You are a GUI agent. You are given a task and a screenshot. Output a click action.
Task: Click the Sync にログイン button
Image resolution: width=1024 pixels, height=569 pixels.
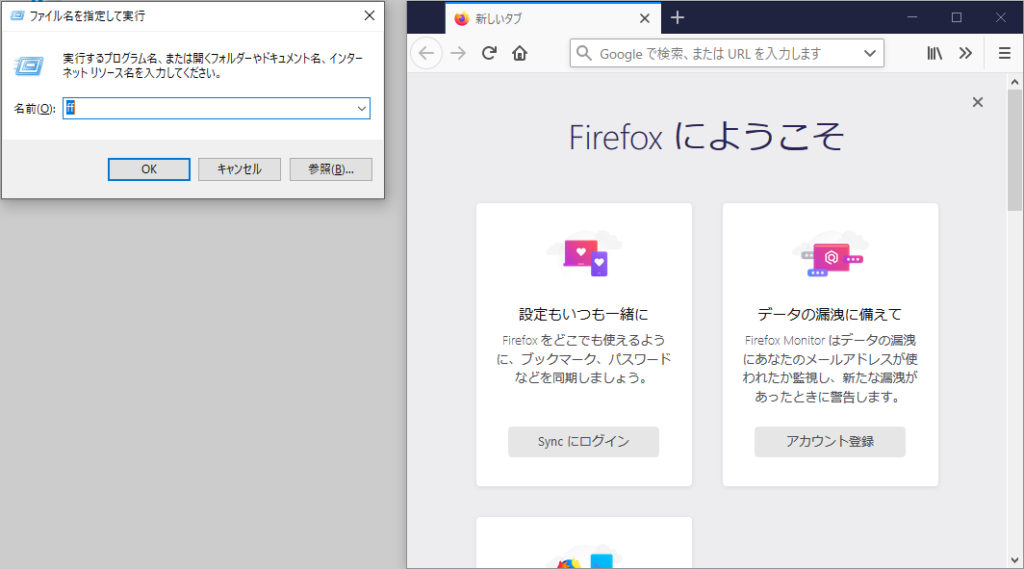click(583, 442)
